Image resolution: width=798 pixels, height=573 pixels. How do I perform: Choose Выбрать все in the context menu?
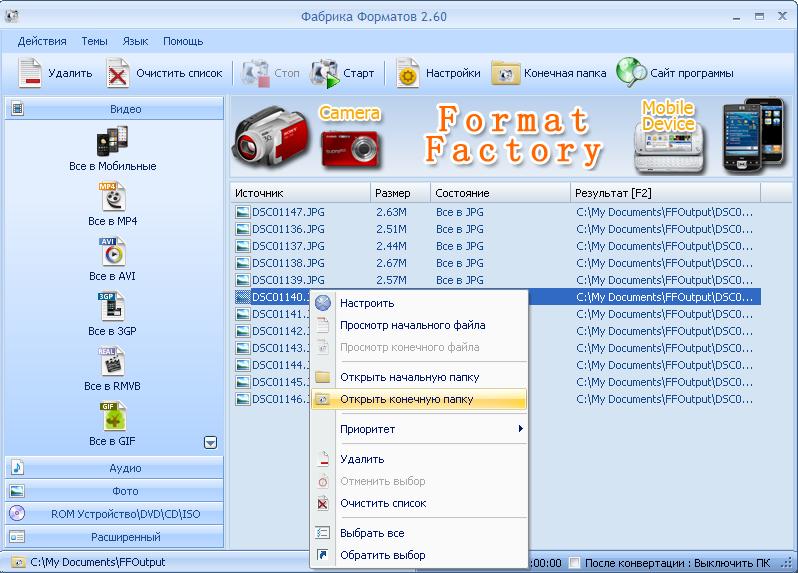(418, 533)
